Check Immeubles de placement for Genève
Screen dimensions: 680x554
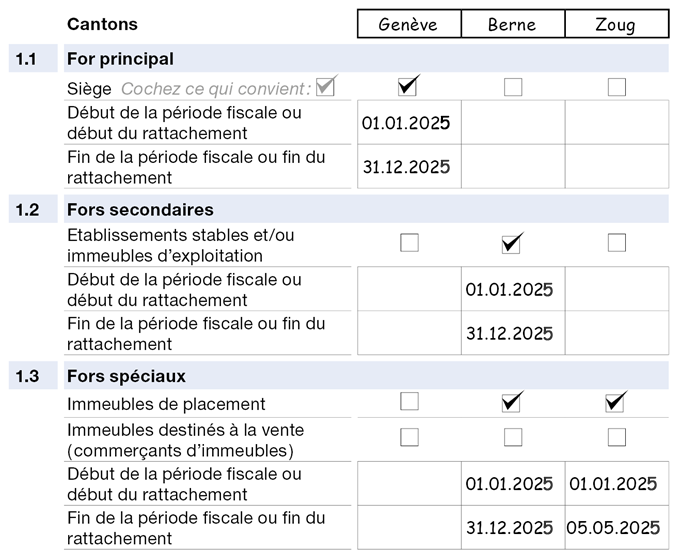(x=409, y=402)
